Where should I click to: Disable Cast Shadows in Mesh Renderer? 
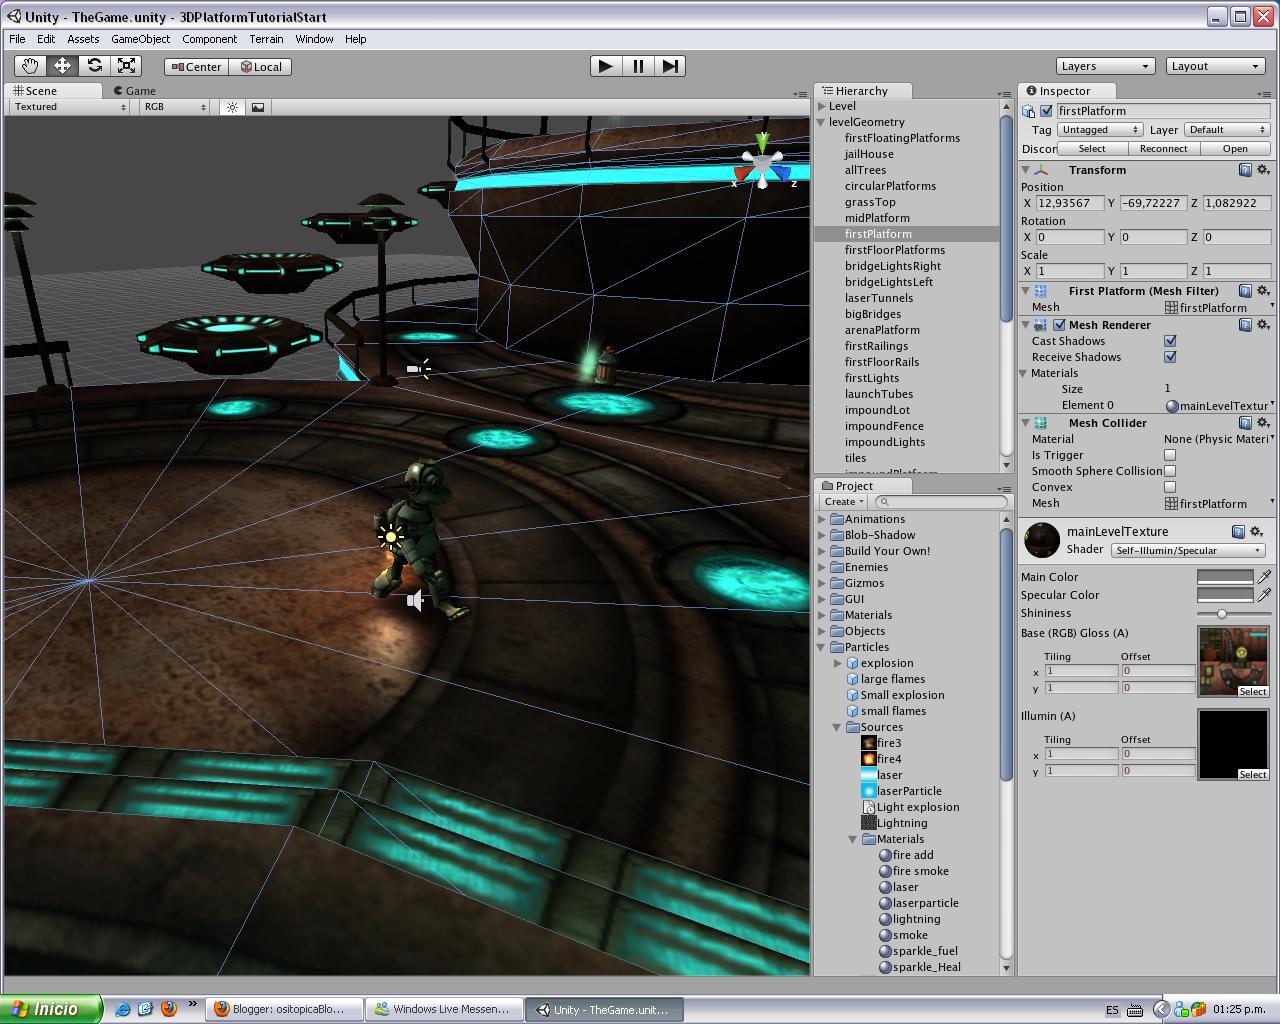(1169, 340)
